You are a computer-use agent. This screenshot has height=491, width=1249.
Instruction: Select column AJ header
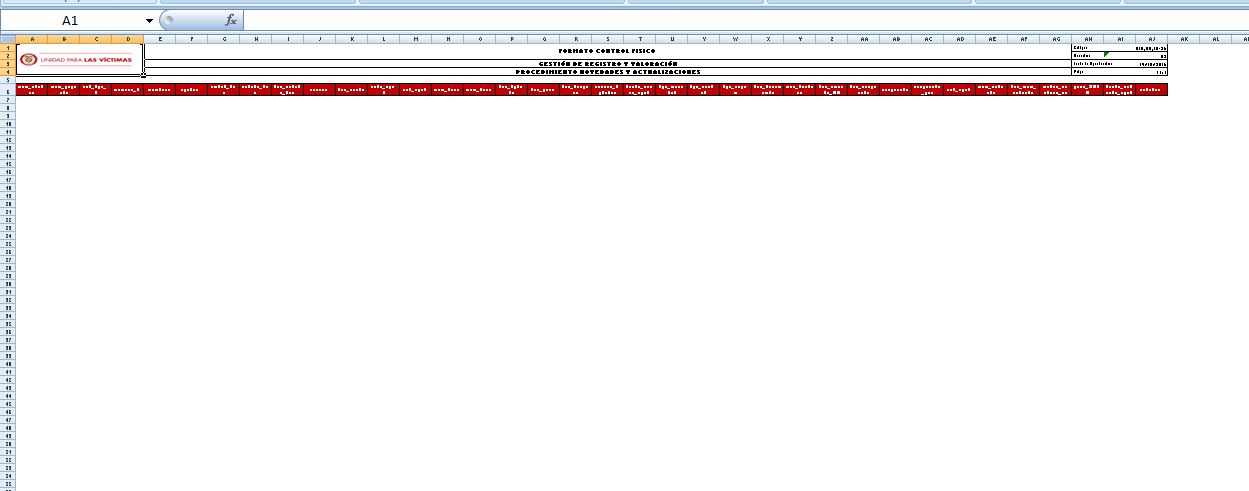pyautogui.click(x=1152, y=39)
